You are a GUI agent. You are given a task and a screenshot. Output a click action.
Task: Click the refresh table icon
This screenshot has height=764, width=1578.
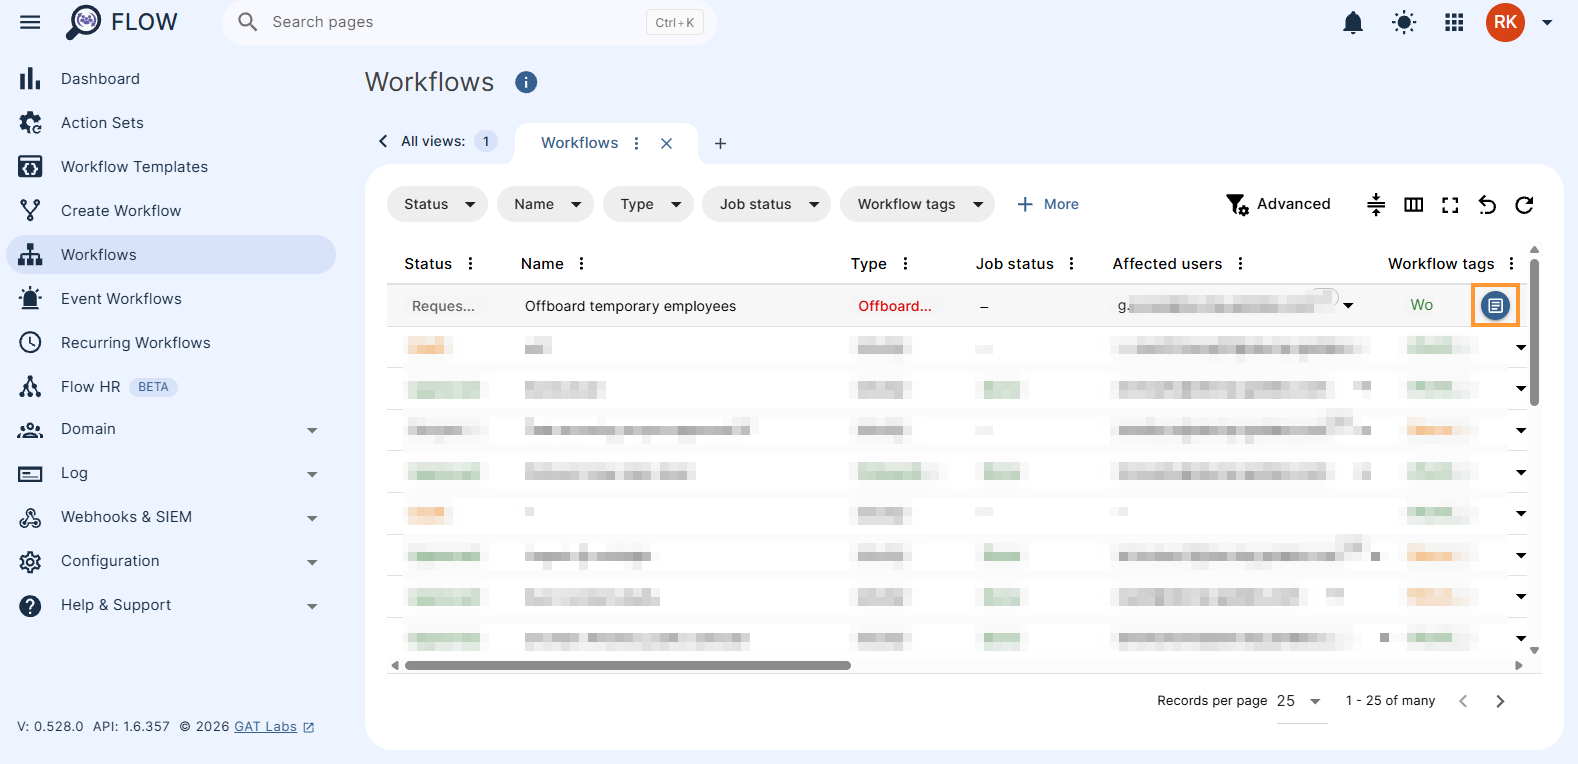coord(1524,205)
